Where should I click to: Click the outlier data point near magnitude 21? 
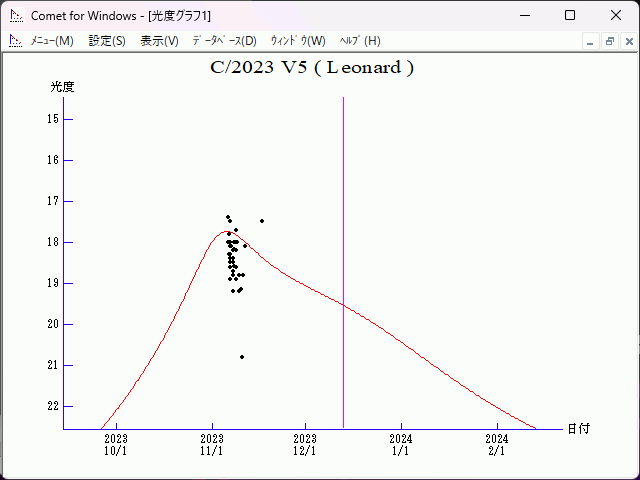click(242, 357)
